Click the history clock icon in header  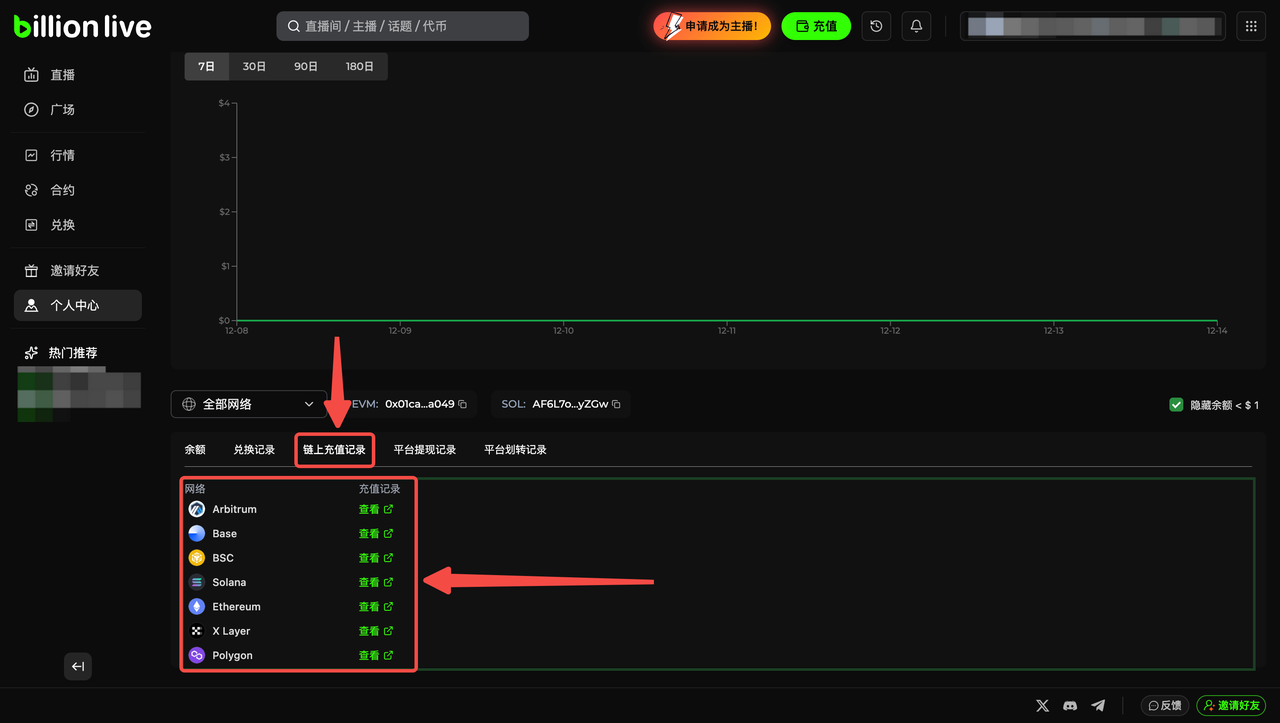click(x=876, y=26)
